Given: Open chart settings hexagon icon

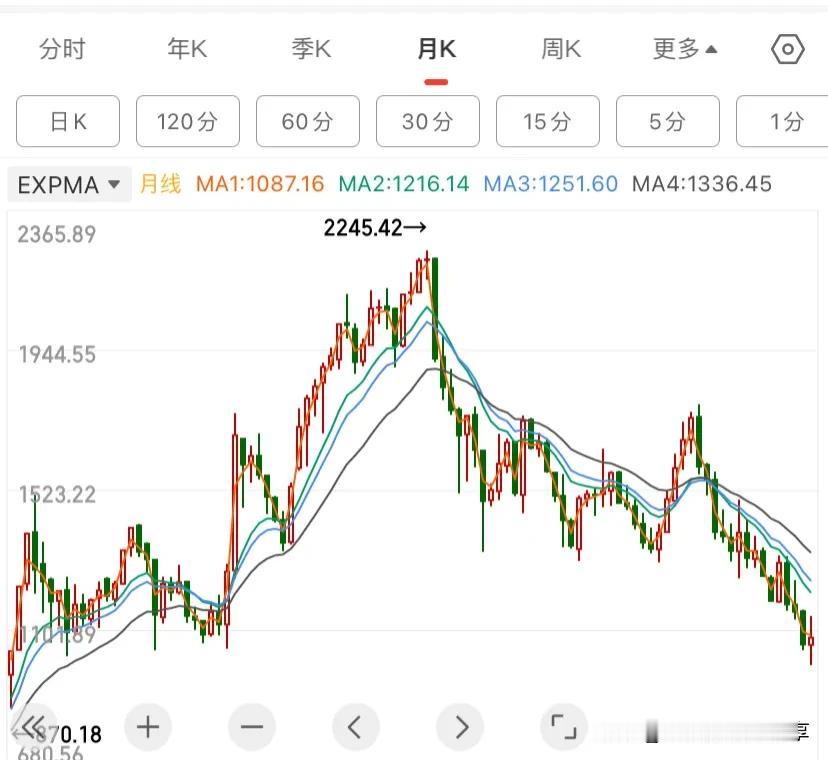Looking at the screenshot, I should click(x=787, y=50).
